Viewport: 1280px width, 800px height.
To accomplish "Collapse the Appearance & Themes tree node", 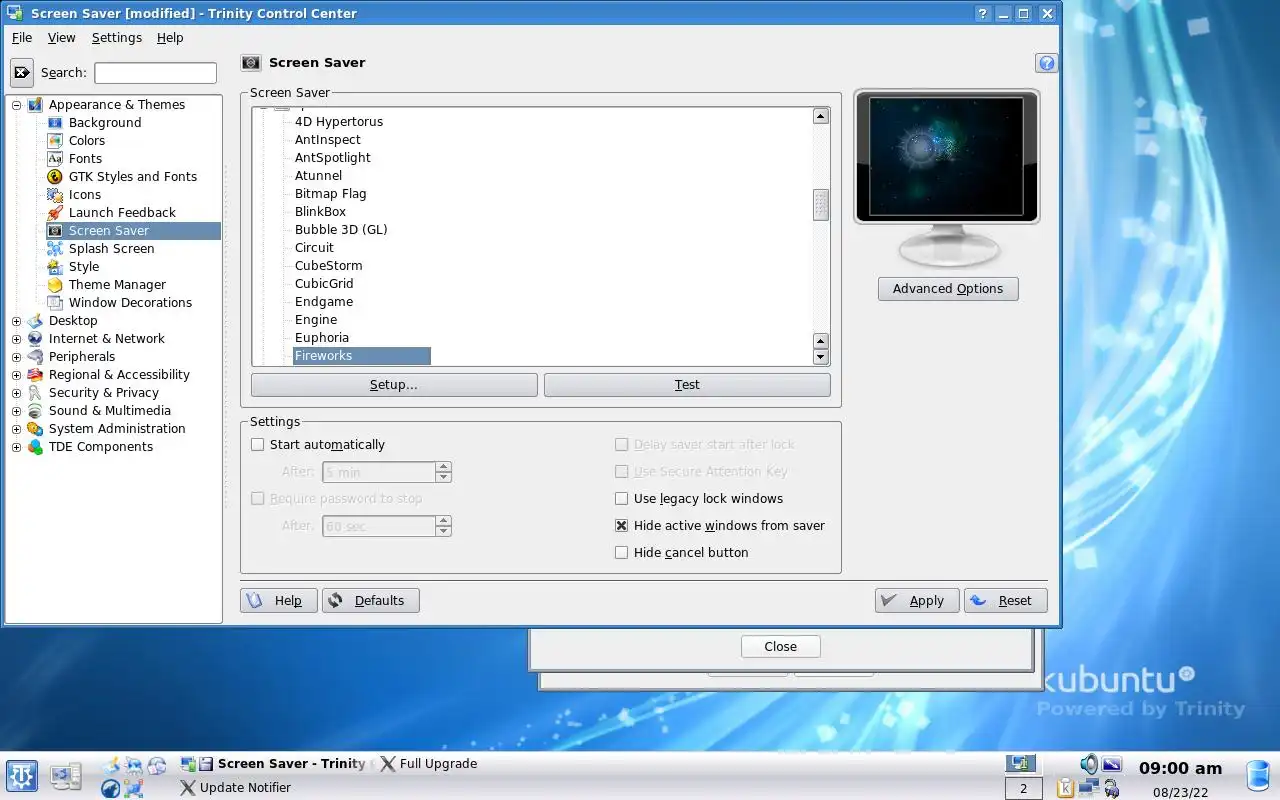I will click(16, 105).
